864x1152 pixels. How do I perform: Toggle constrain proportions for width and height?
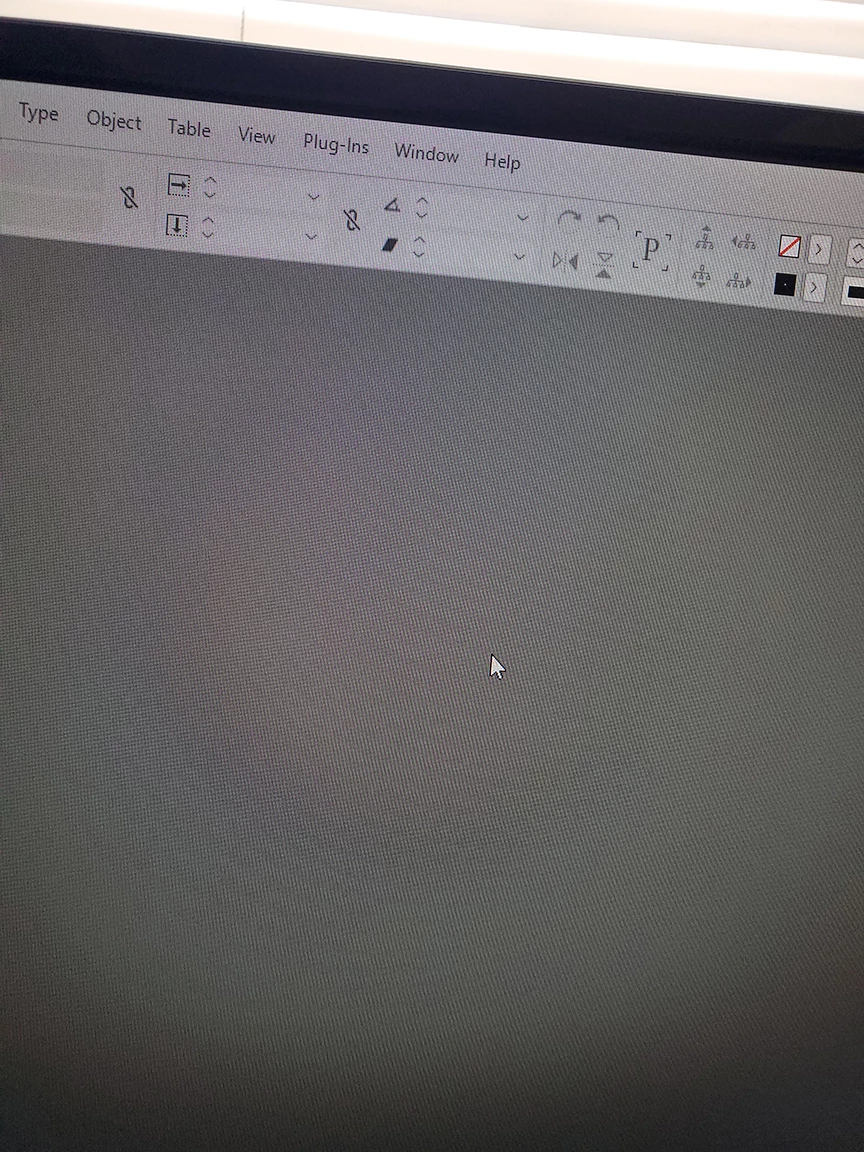129,197
